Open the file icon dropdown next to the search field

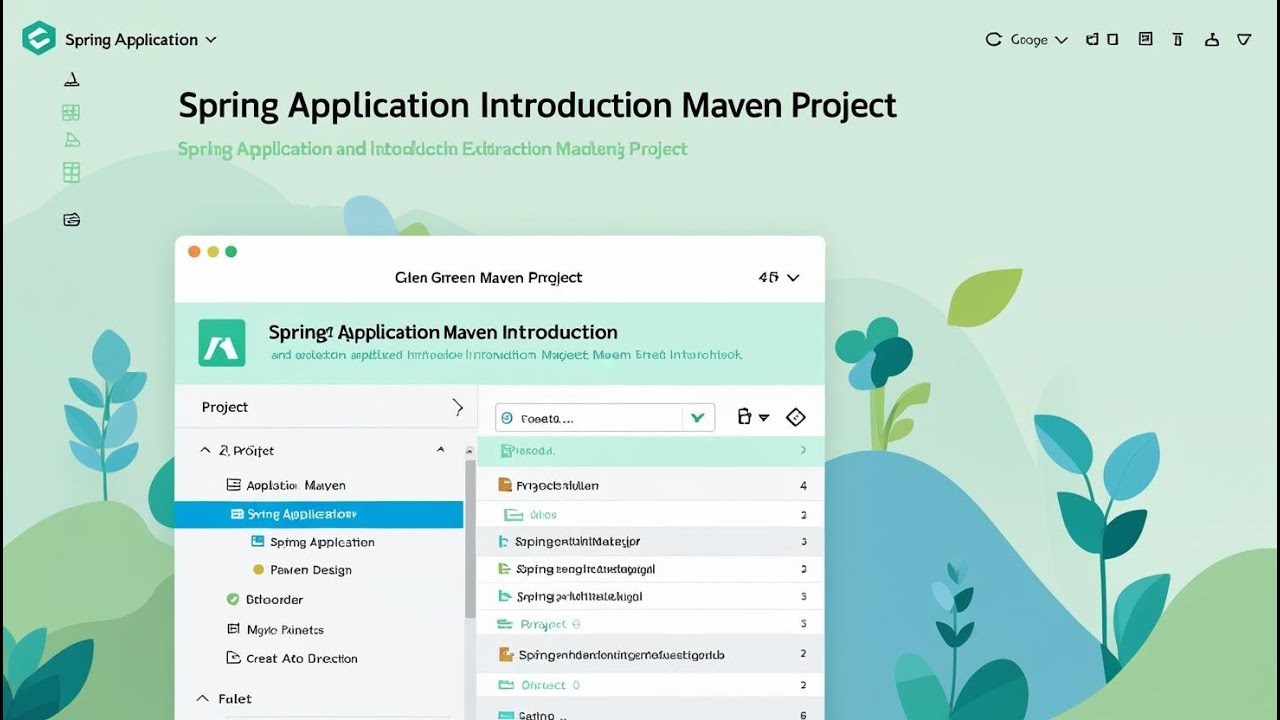(753, 418)
